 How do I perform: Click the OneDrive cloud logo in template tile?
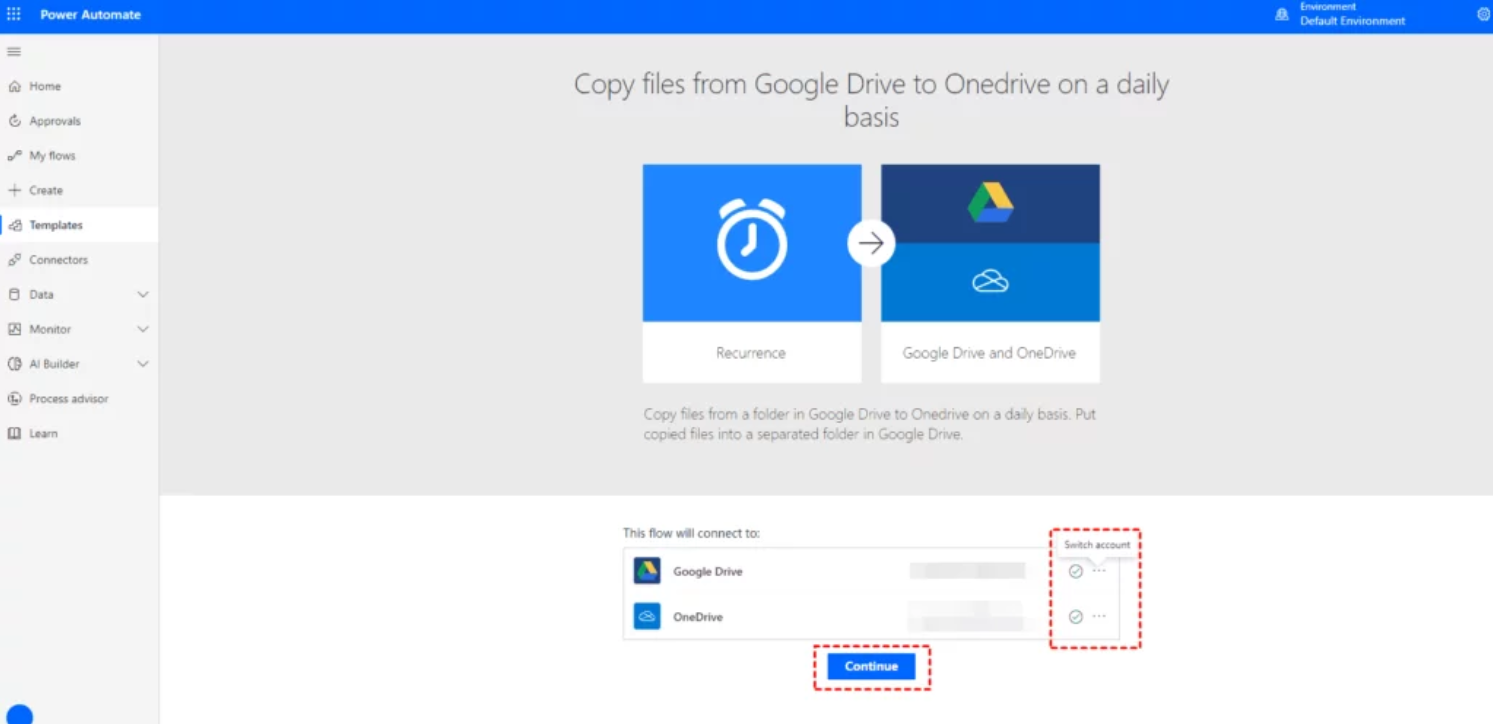tap(990, 282)
